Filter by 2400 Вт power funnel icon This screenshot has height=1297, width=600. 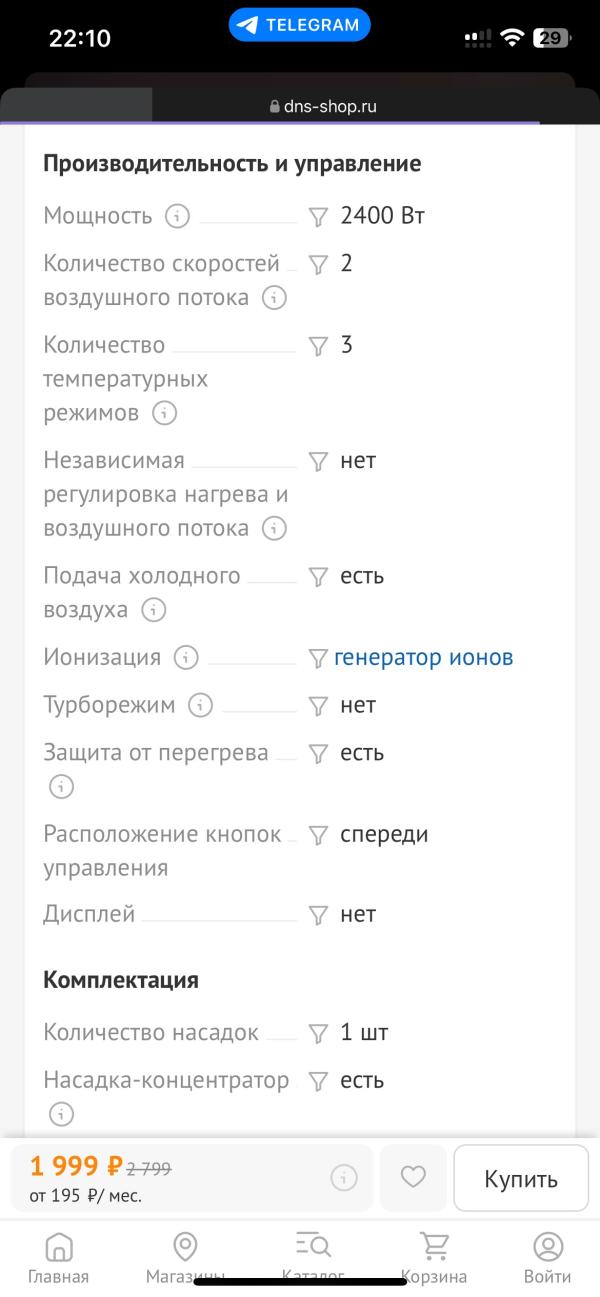[x=318, y=216]
